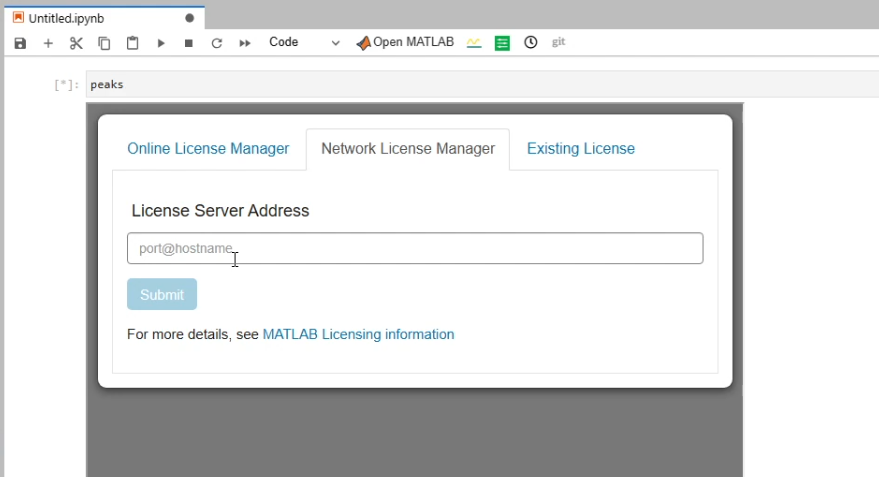Cut the selected cell with the scissors icon
Viewport: 879px width, 477px height.
point(76,43)
